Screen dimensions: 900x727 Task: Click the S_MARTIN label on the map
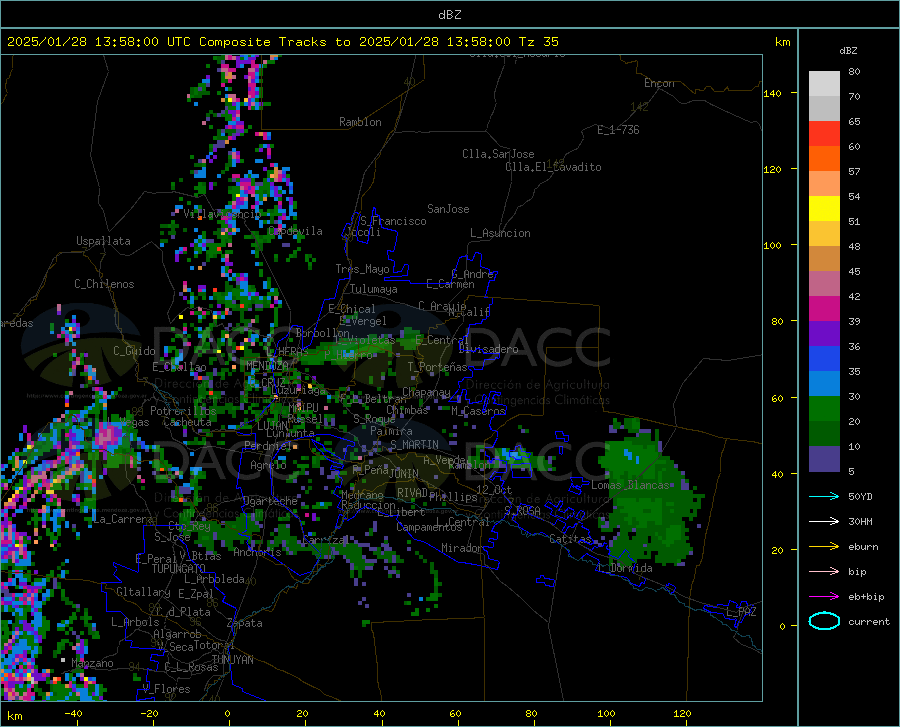point(414,445)
